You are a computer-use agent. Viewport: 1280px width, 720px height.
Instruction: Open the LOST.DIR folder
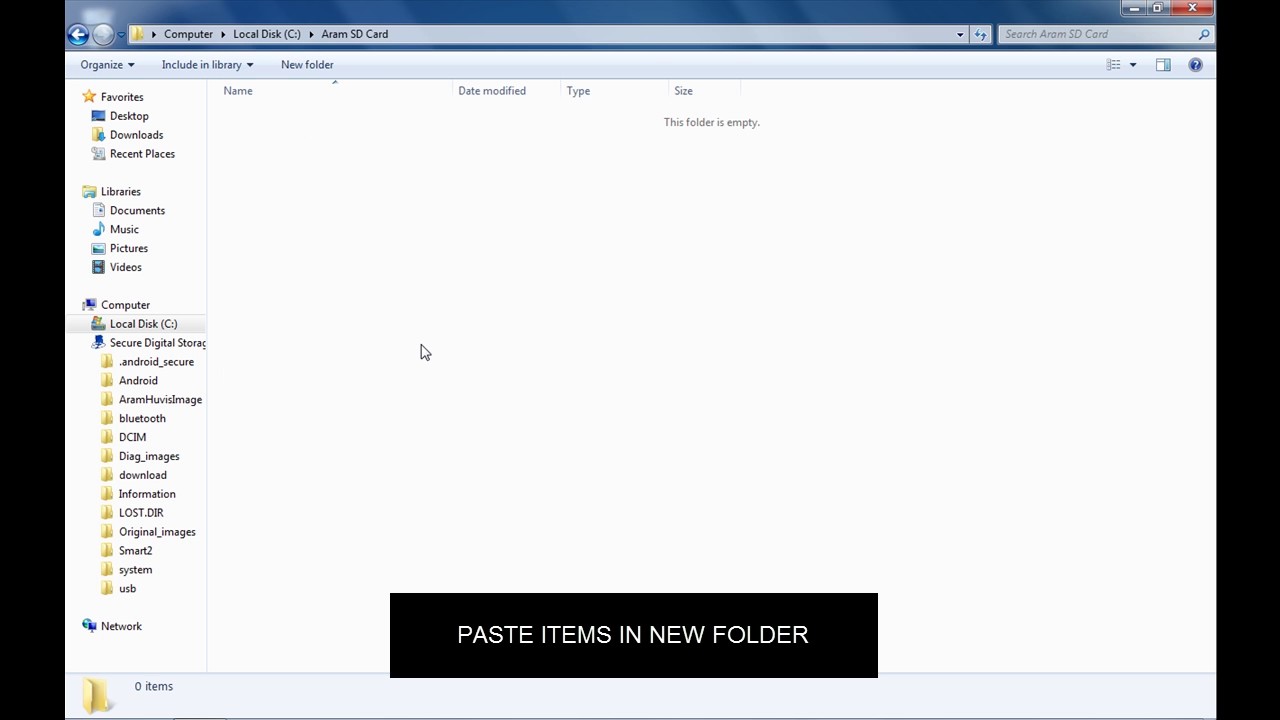click(141, 513)
